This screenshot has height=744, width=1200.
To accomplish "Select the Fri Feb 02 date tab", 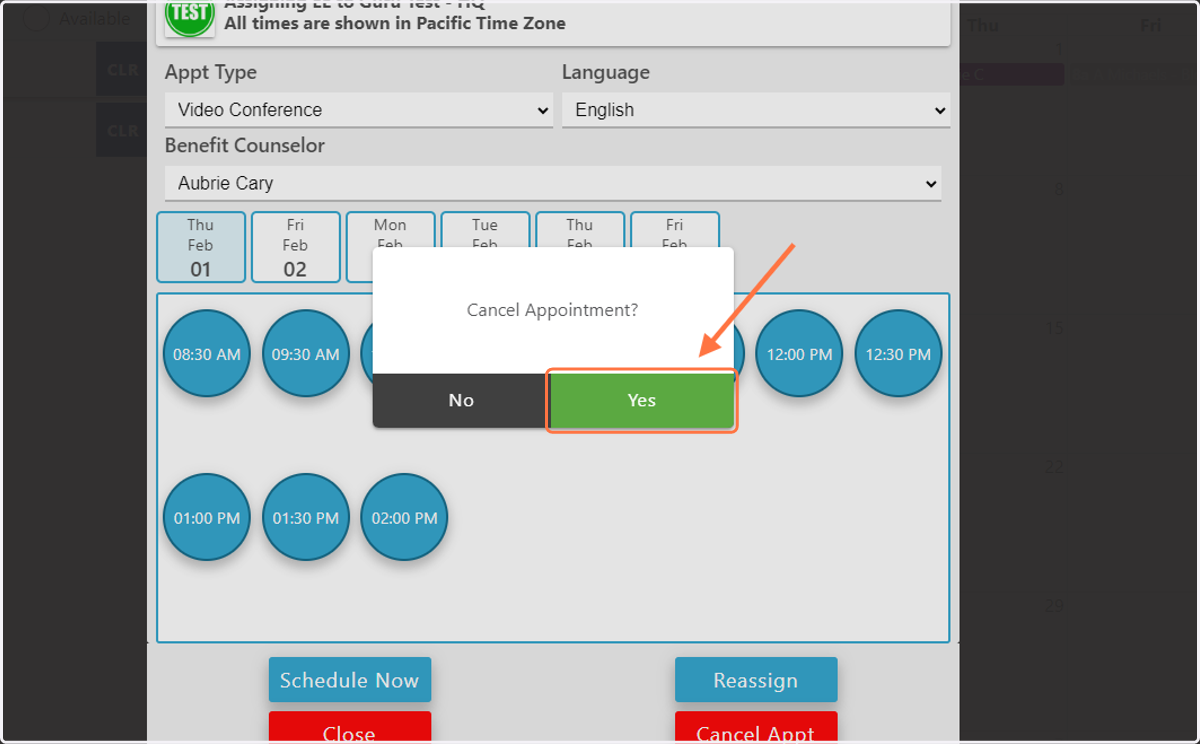I will point(296,247).
